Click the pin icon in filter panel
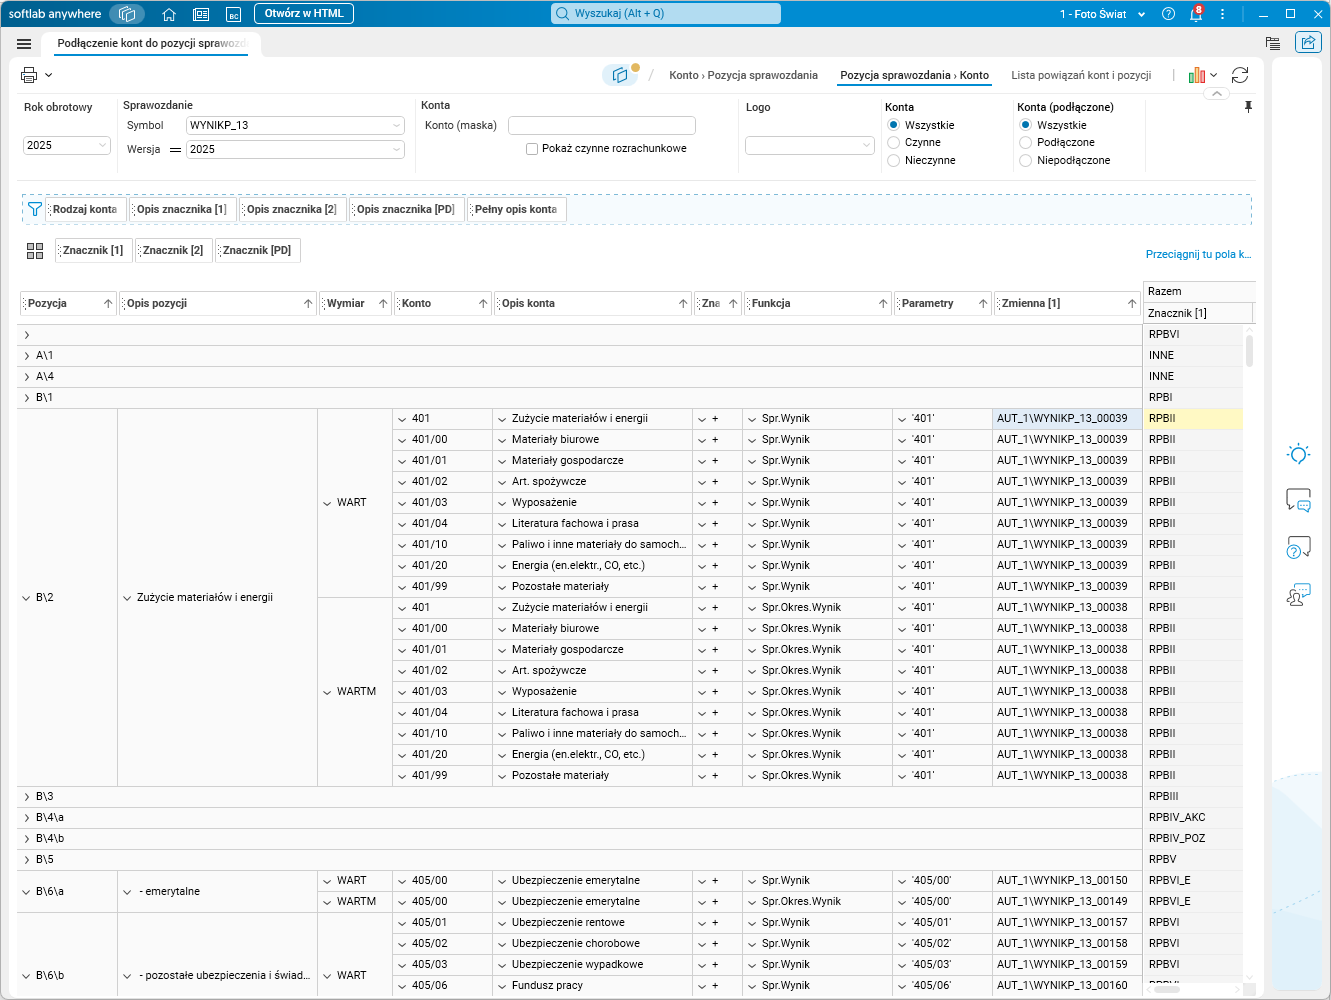The width and height of the screenshot is (1331, 1000). 1248,107
